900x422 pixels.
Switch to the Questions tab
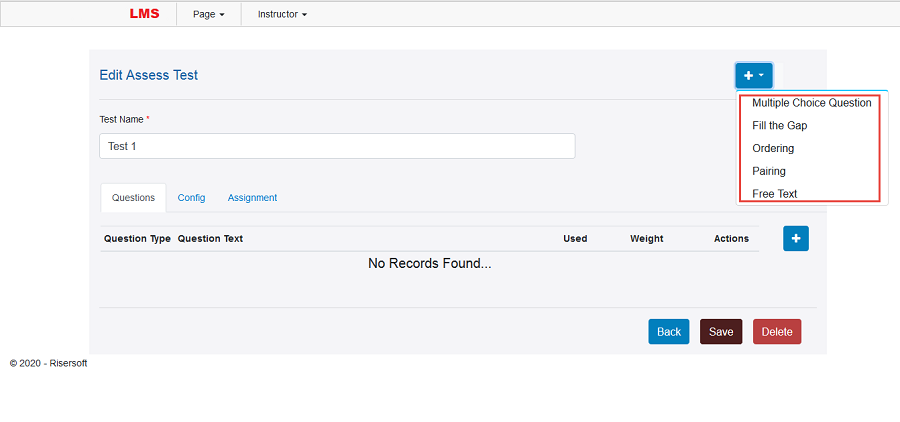(133, 198)
